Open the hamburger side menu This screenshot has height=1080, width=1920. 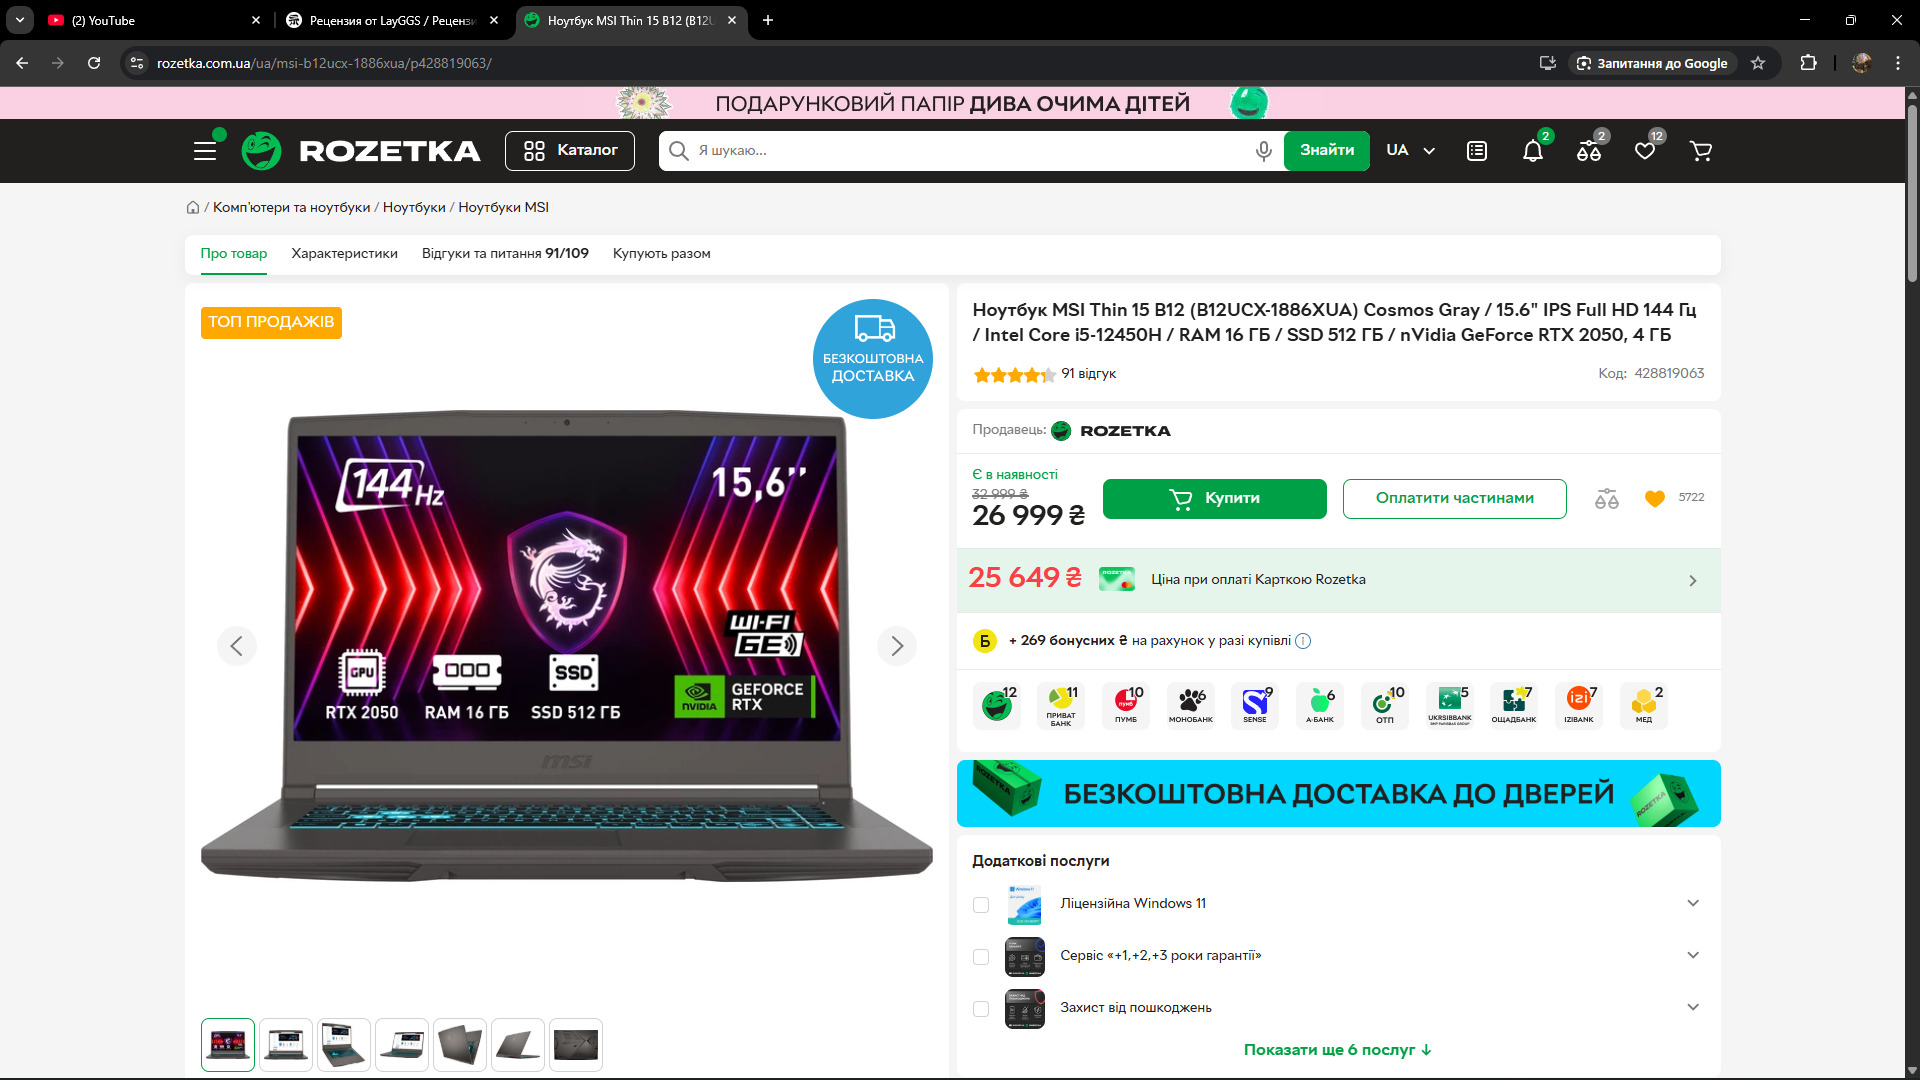[x=205, y=151]
